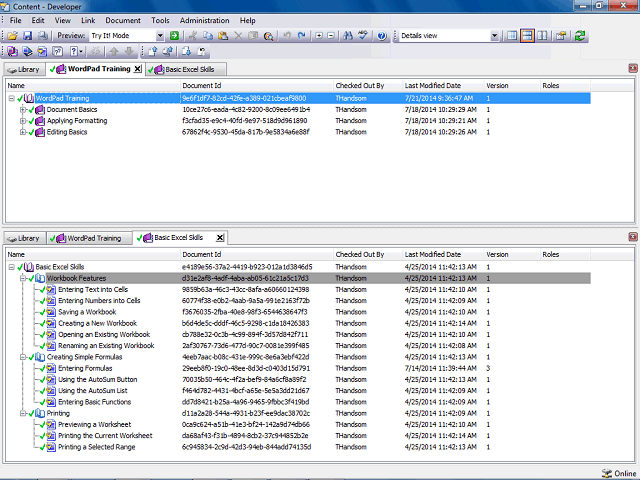Screen dimensions: 640x480
Task: Select the vertical split layout icon
Action: point(542,36)
